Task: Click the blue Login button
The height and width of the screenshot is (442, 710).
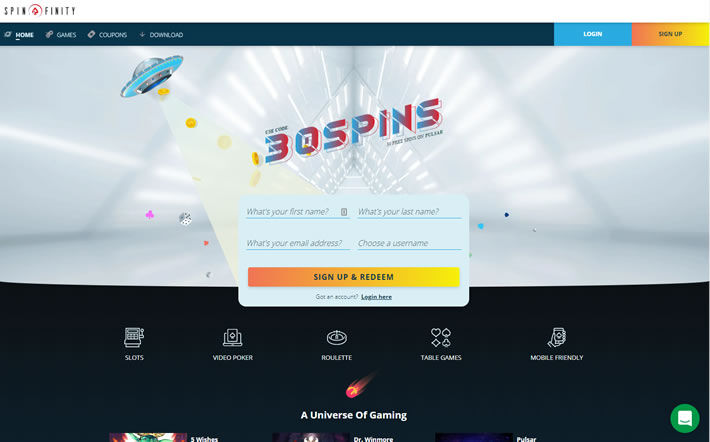Action: pos(593,34)
